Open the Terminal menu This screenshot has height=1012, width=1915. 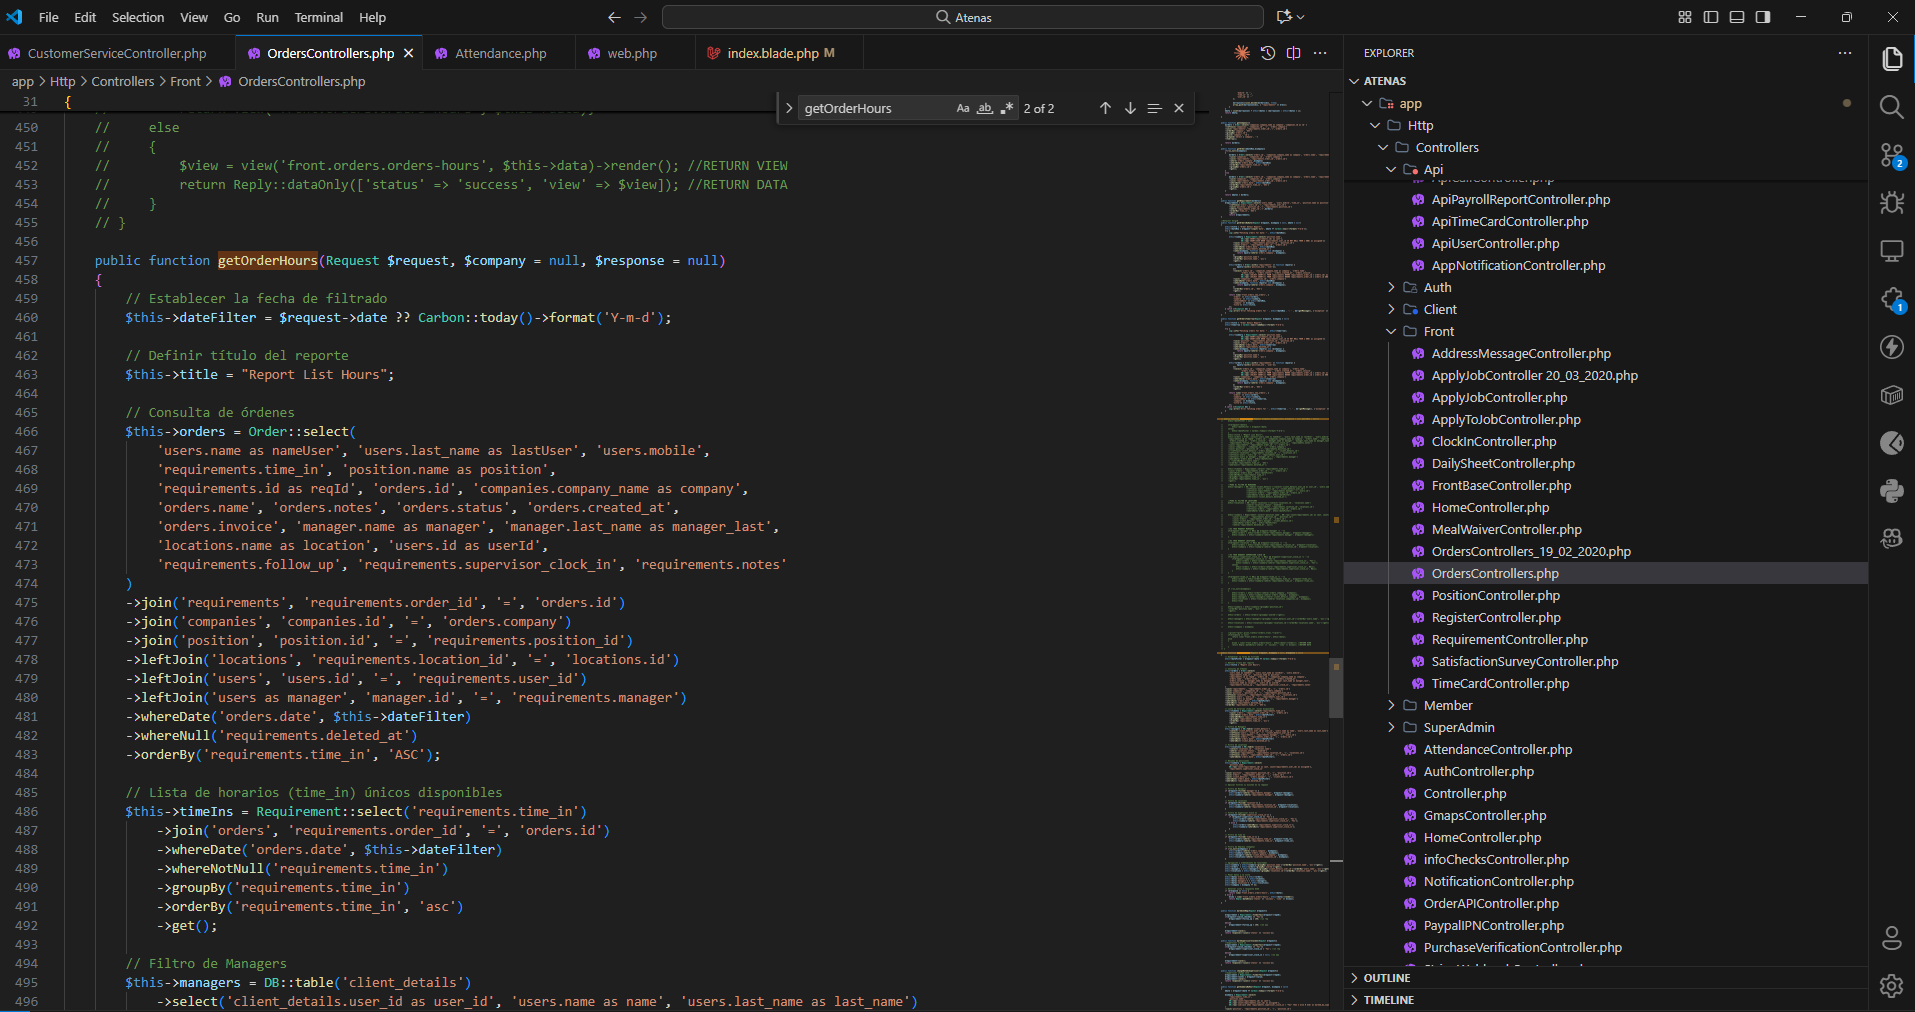point(318,17)
